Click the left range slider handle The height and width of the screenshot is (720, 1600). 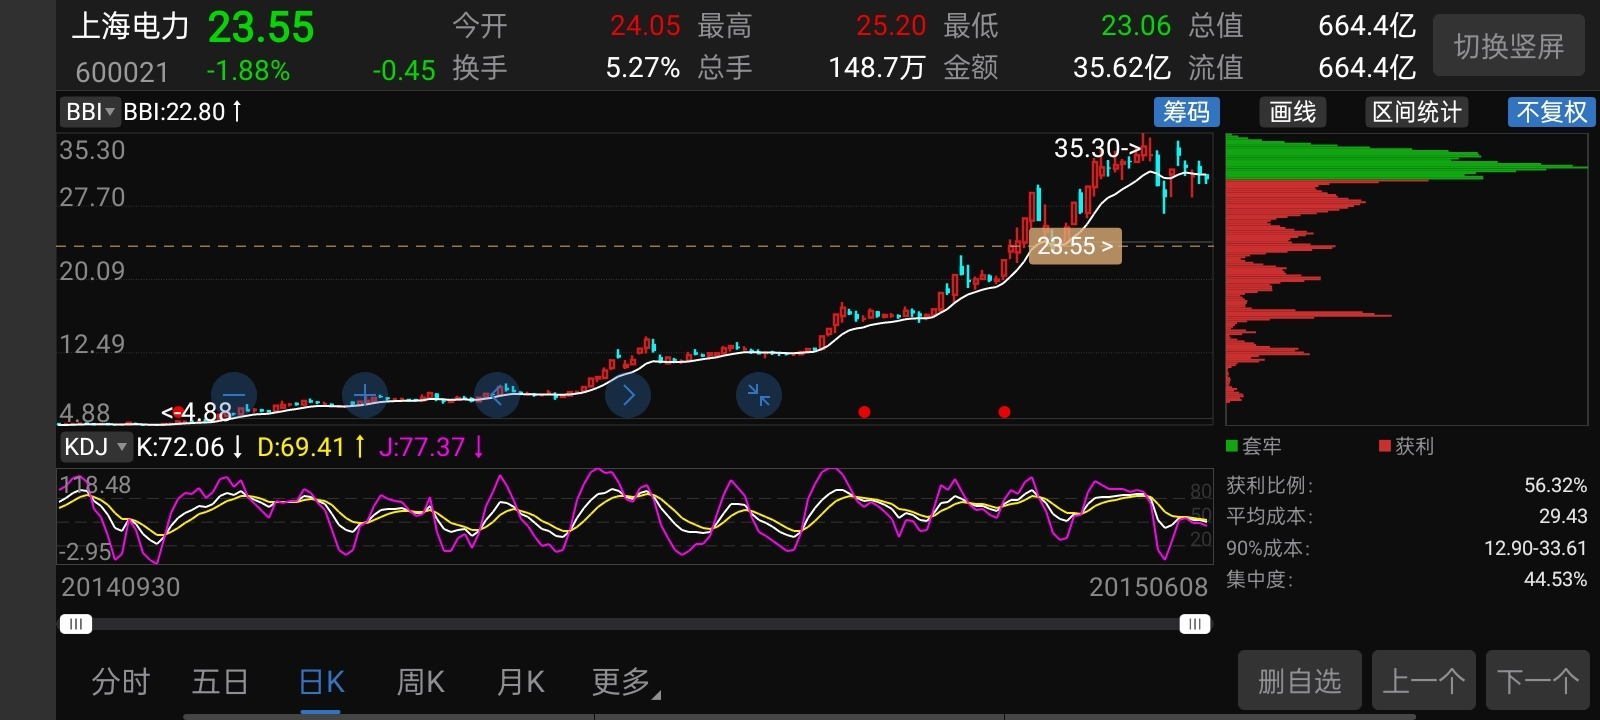click(x=75, y=624)
